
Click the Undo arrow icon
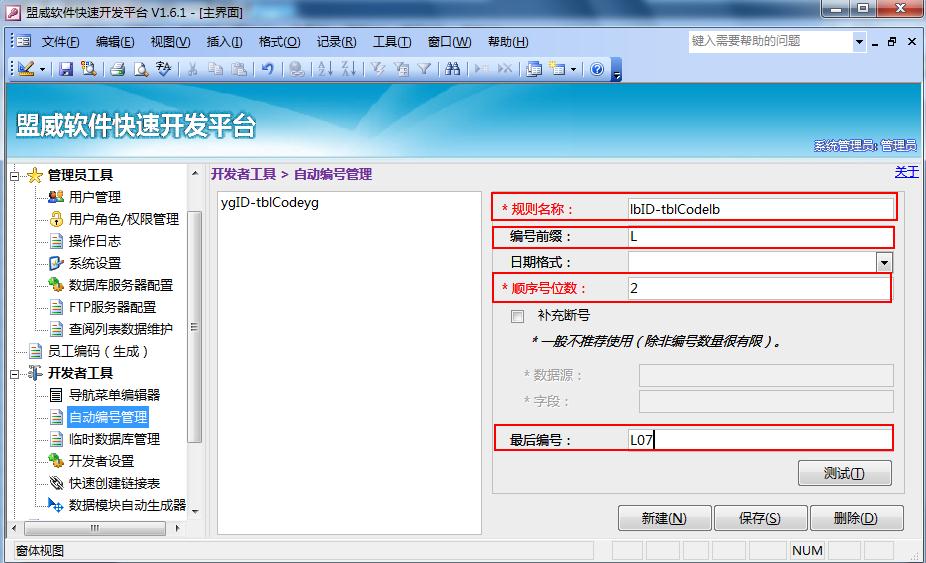click(268, 69)
